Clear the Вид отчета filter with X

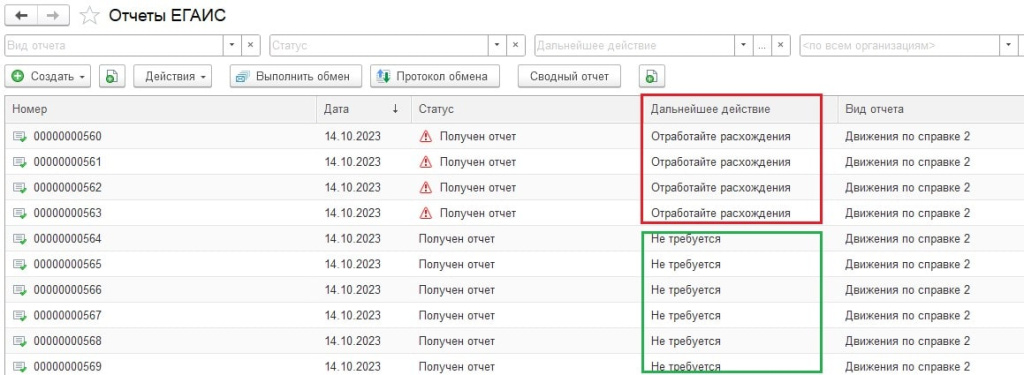click(251, 46)
